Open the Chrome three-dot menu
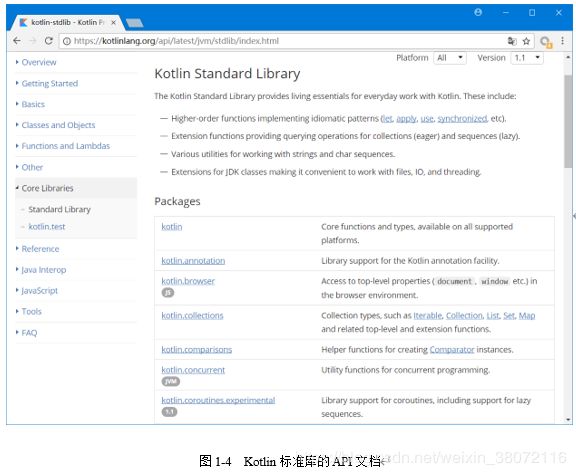 pos(562,41)
